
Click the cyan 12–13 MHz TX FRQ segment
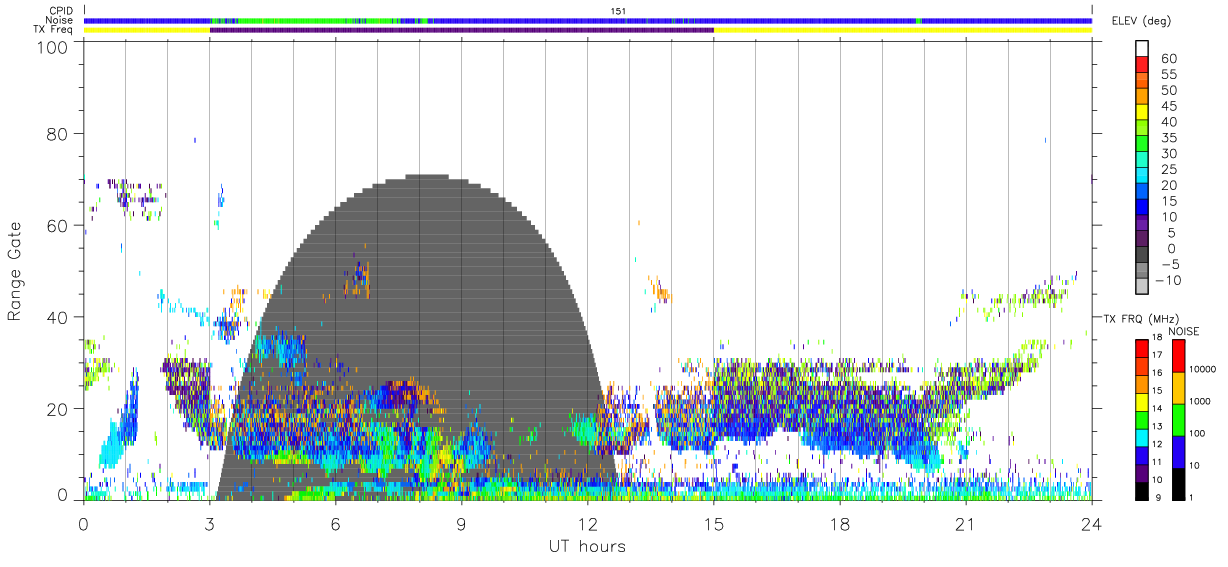[1141, 437]
